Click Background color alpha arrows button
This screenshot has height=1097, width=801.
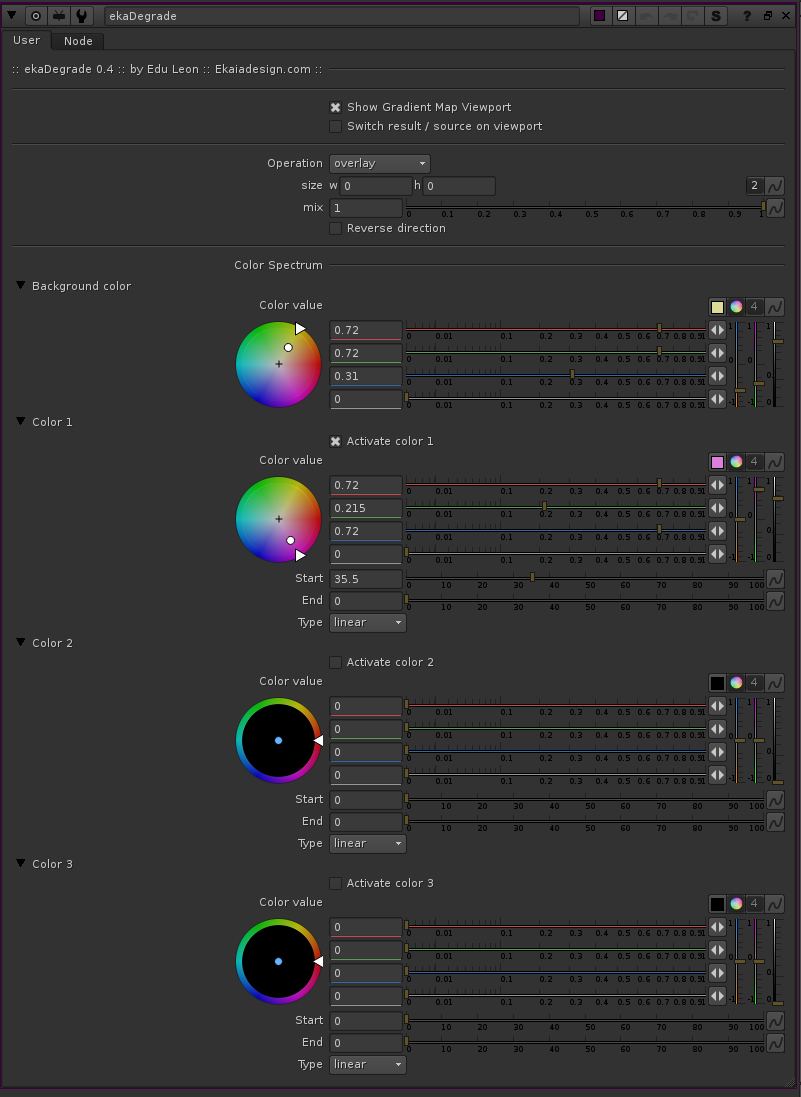click(717, 399)
